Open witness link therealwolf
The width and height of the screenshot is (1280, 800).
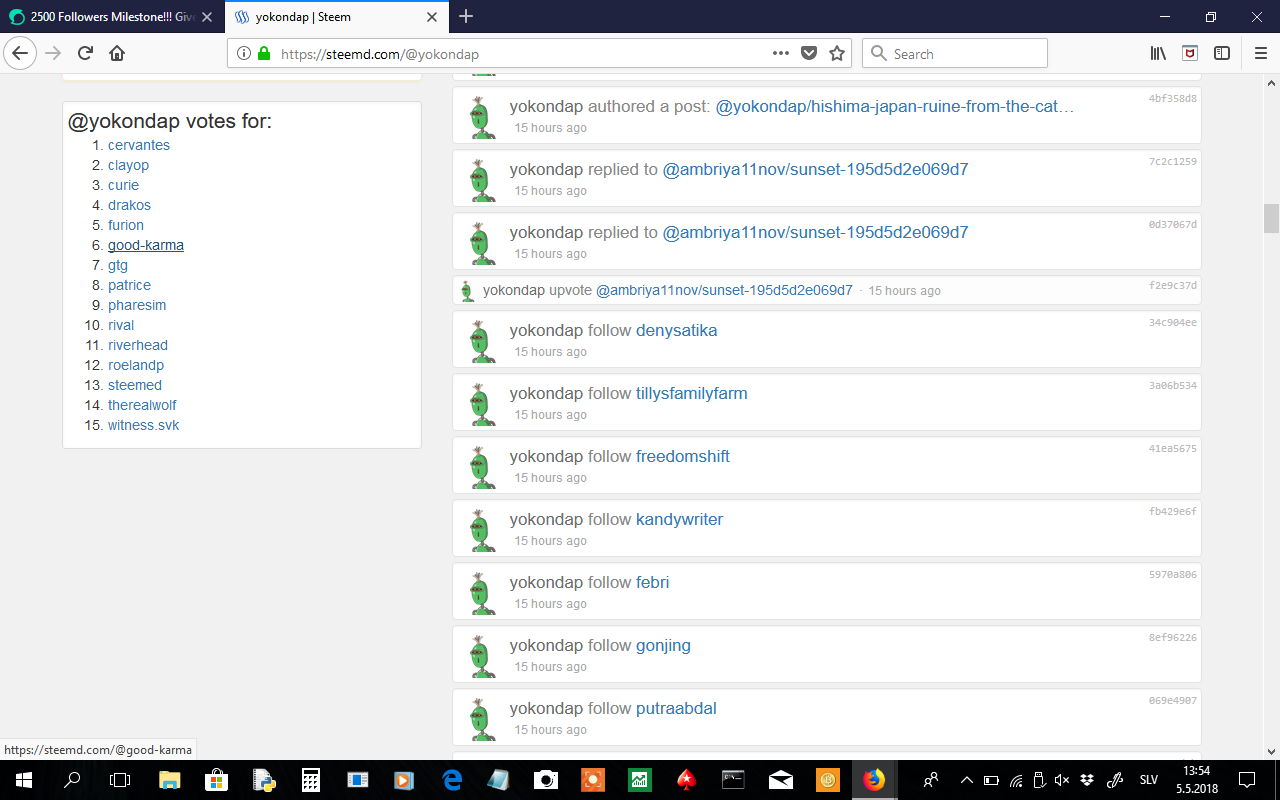pyautogui.click(x=142, y=405)
